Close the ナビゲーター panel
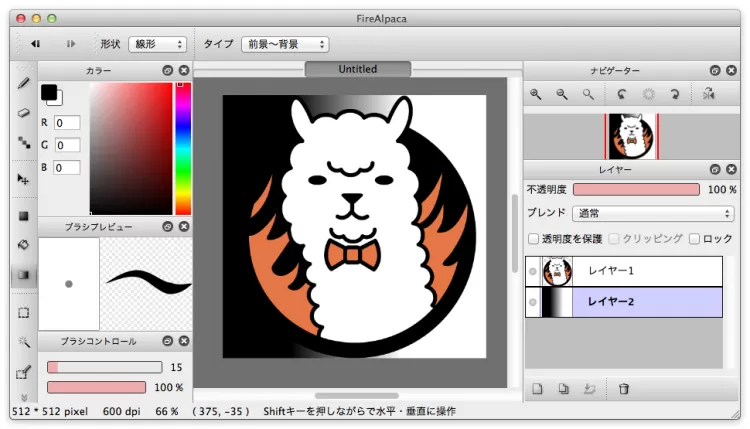This screenshot has width=750, height=429. [731, 70]
